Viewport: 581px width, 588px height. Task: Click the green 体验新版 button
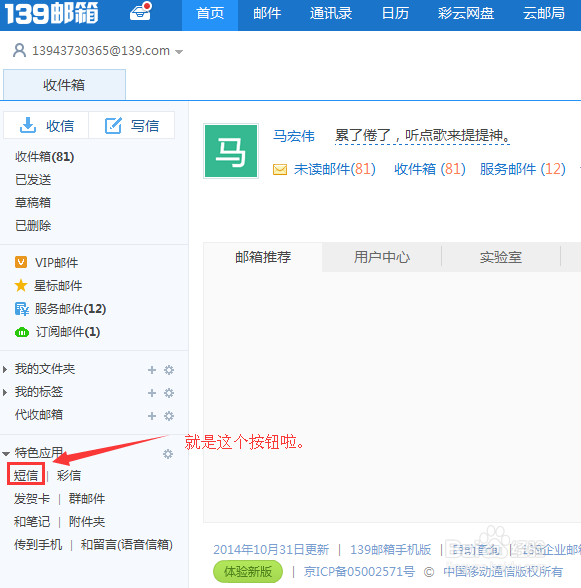(x=248, y=572)
